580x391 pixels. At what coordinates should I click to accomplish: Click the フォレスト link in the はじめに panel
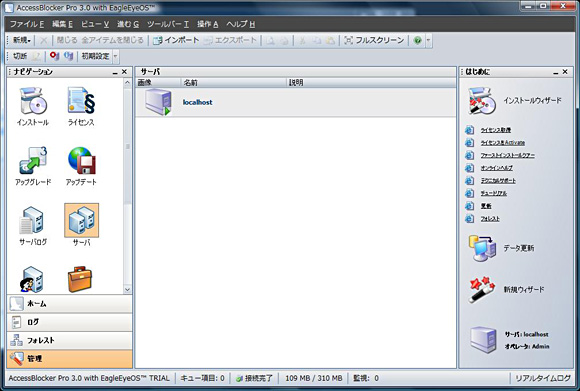coord(490,219)
